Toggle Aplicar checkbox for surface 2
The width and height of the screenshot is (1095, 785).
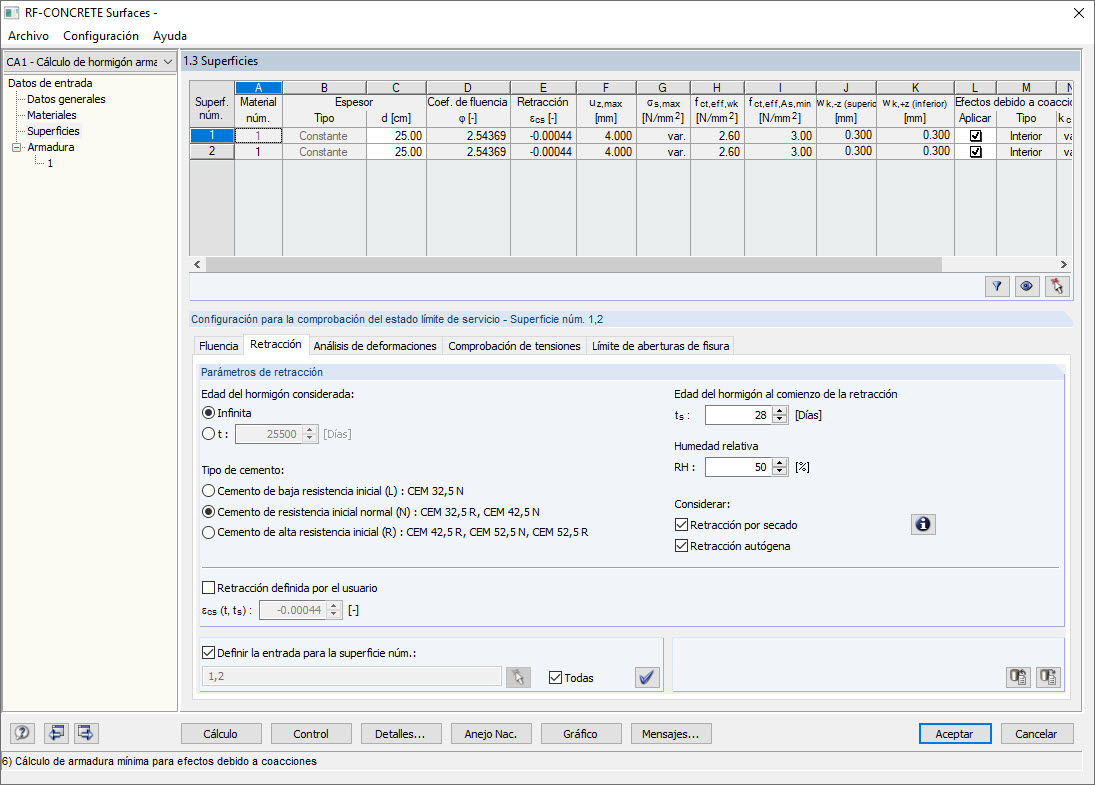click(976, 152)
